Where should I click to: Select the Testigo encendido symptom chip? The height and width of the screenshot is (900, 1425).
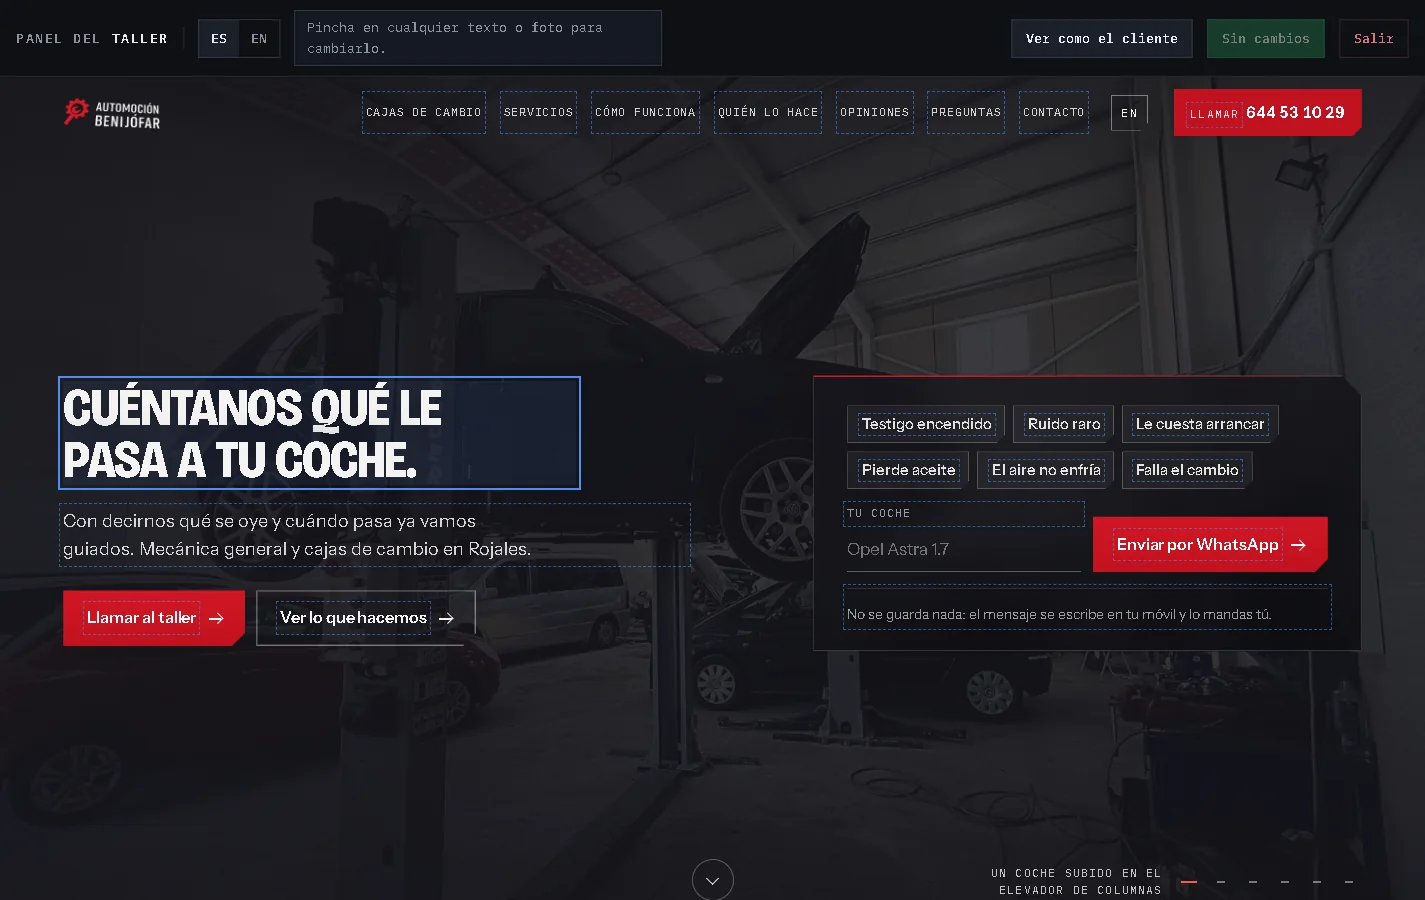927,424
